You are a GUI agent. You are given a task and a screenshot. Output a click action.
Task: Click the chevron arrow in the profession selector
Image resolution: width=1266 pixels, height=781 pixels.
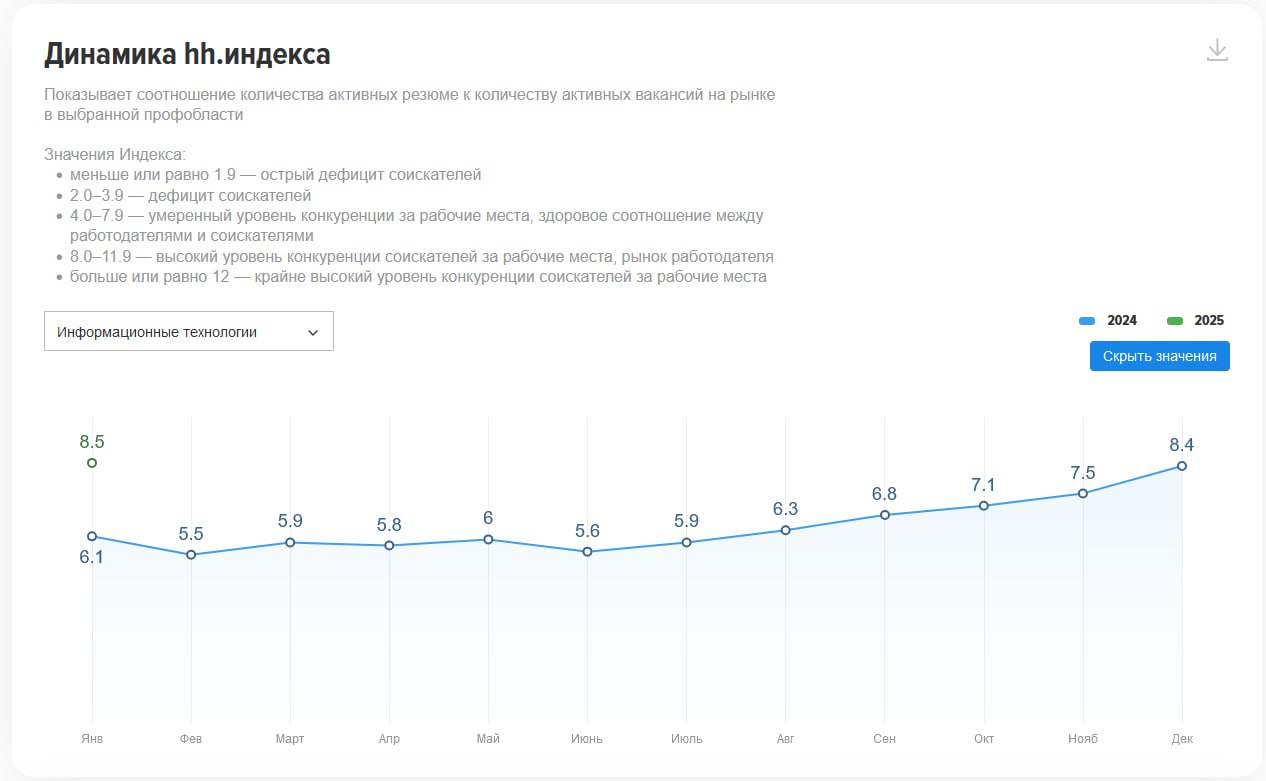[x=313, y=332]
